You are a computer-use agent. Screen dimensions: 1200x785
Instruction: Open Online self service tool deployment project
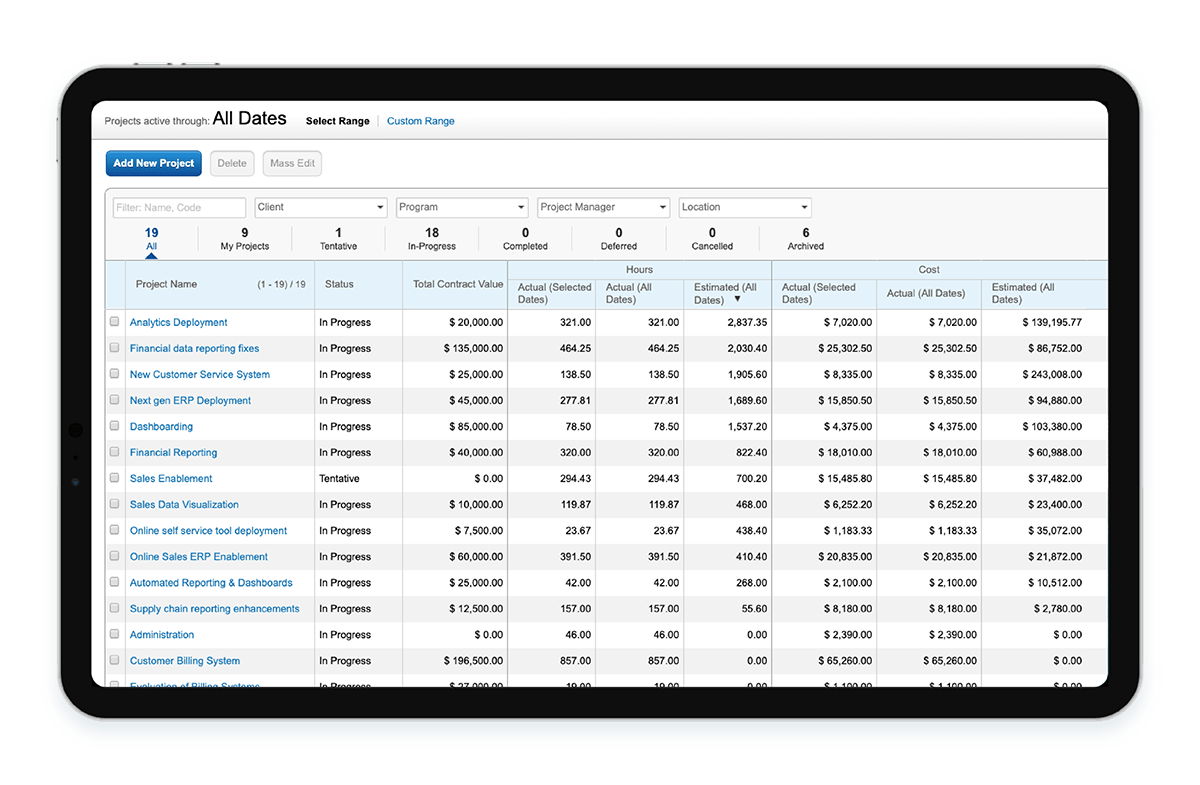208,530
